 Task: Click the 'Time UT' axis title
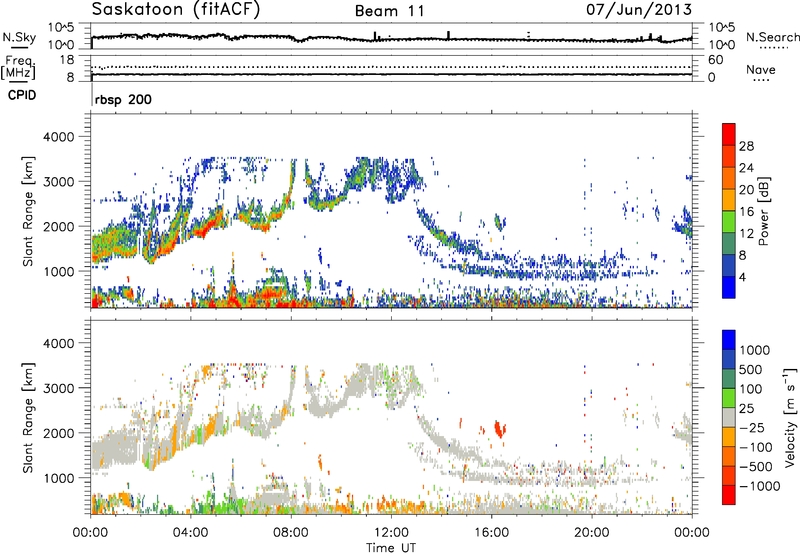(x=391, y=548)
